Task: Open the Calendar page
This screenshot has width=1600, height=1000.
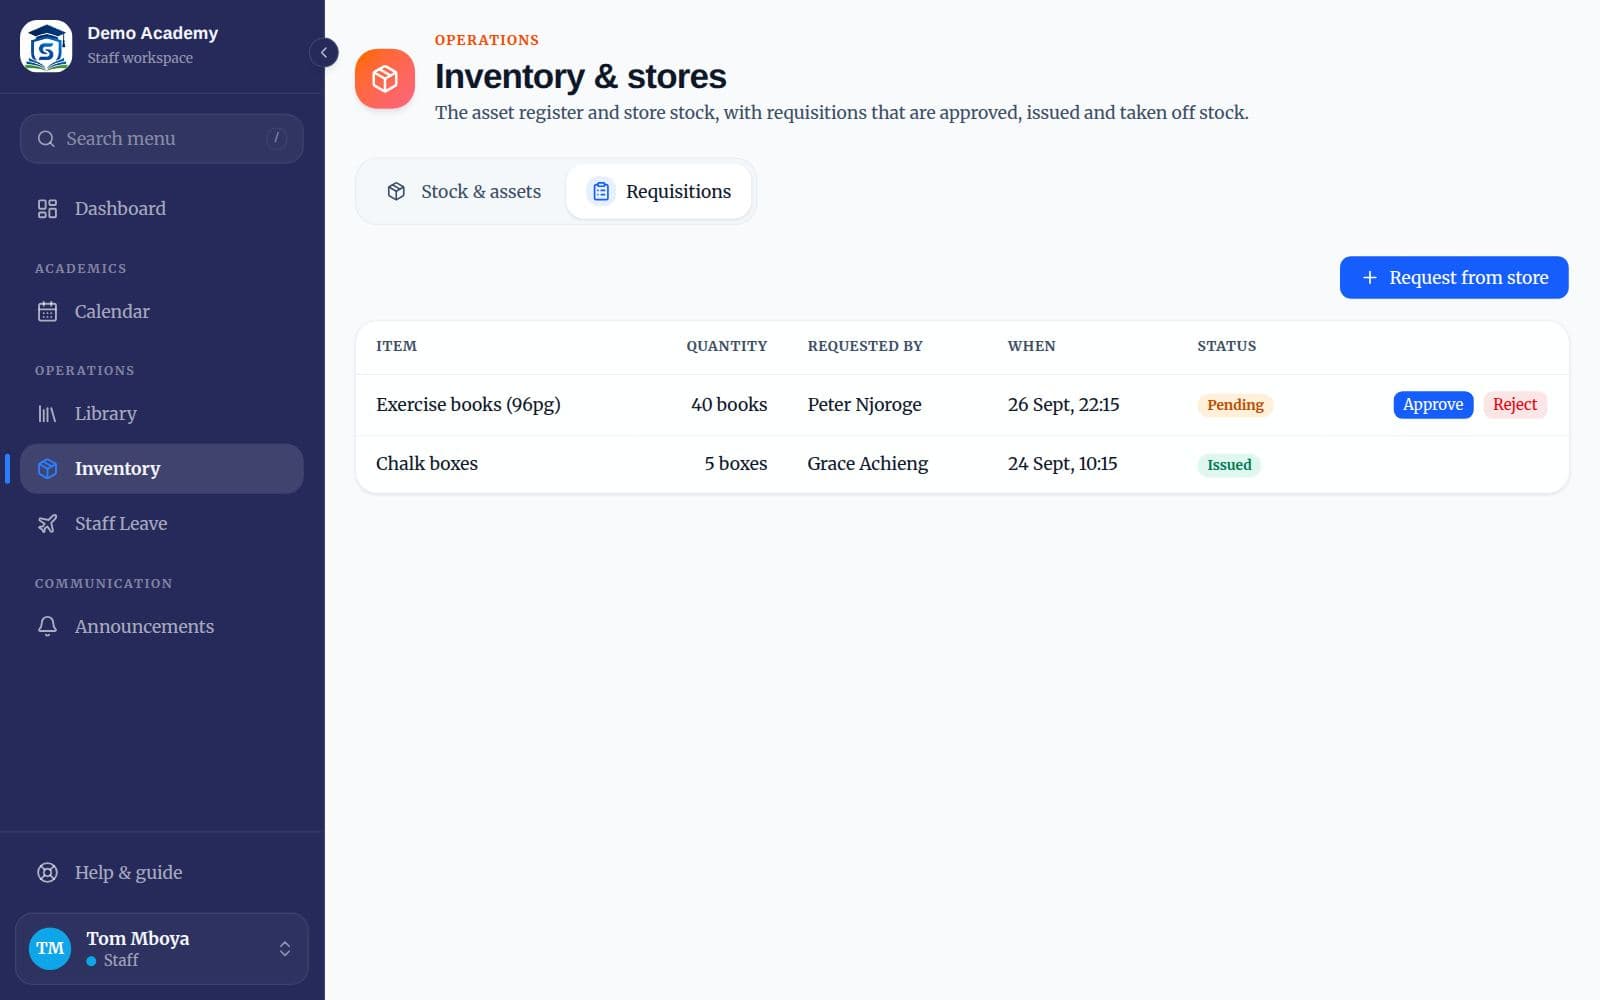Action: [x=161, y=312]
